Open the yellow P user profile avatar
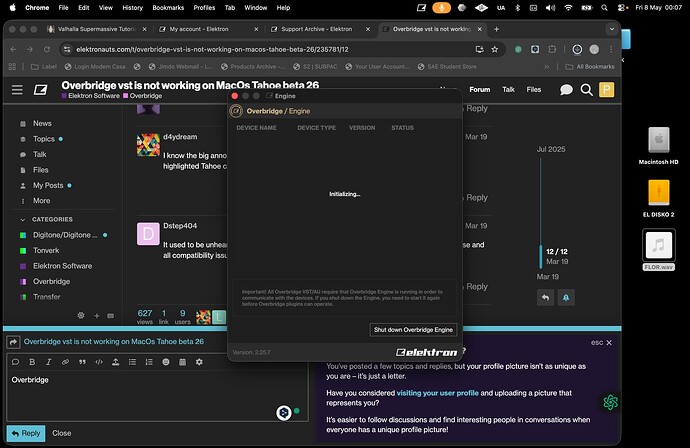Screen dimensions: 690x448 [x=606, y=90]
